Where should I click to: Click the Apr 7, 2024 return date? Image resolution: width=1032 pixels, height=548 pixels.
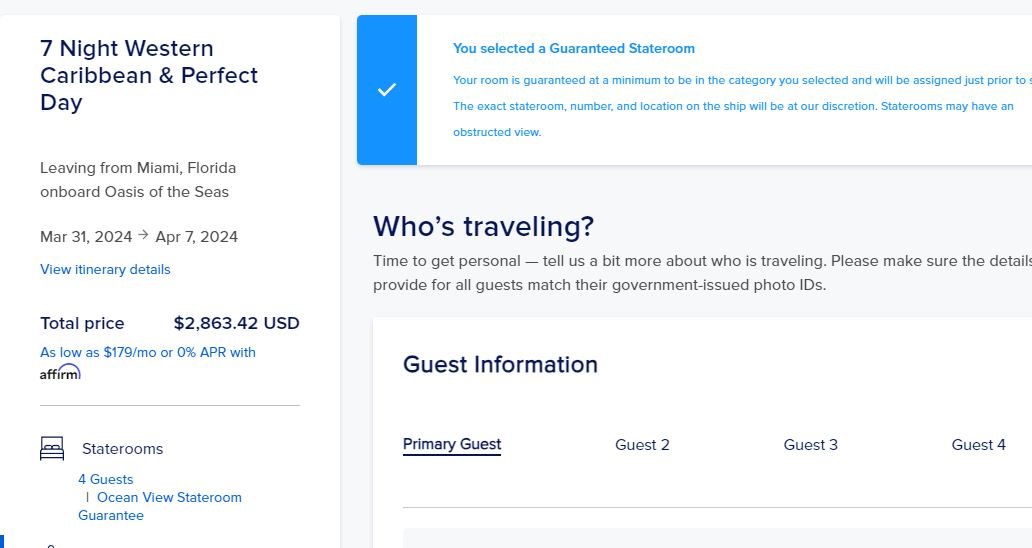coord(197,237)
